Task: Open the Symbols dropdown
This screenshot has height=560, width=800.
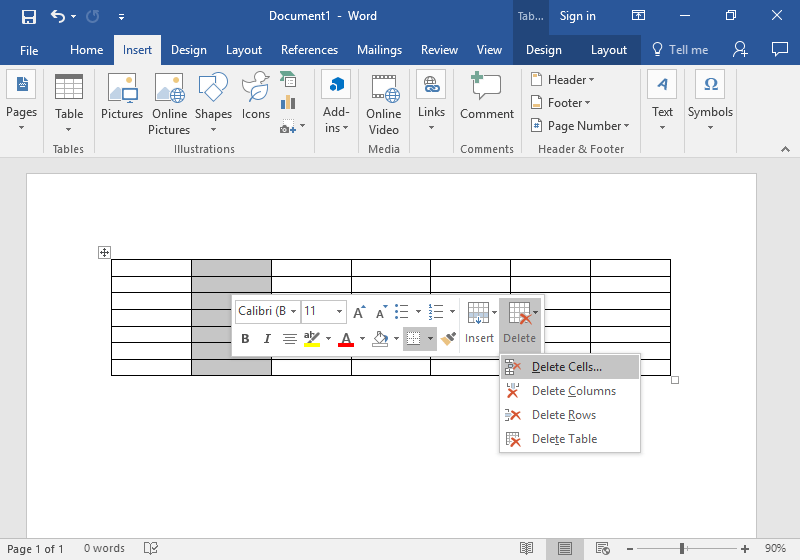Action: click(710, 102)
